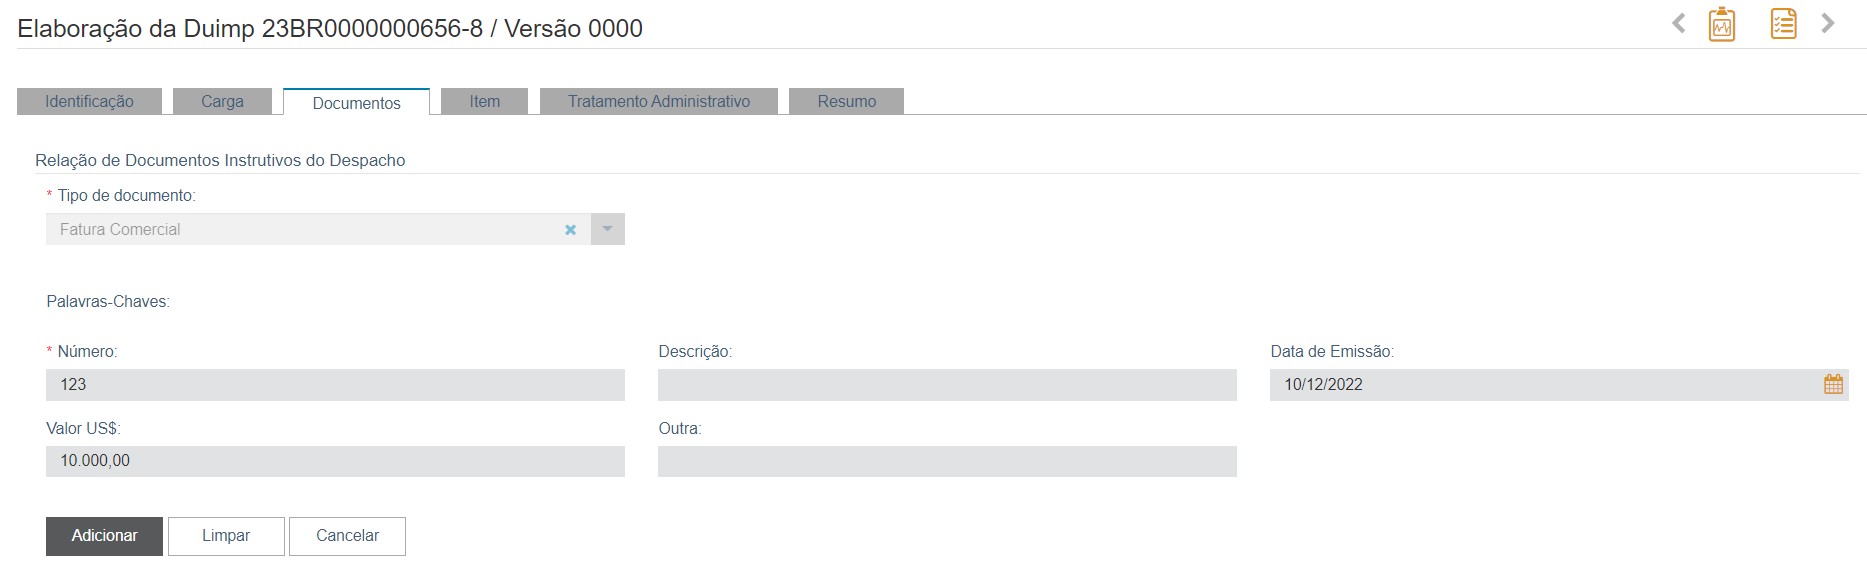Select the Item tab
1867x582 pixels.
pyautogui.click(x=484, y=101)
